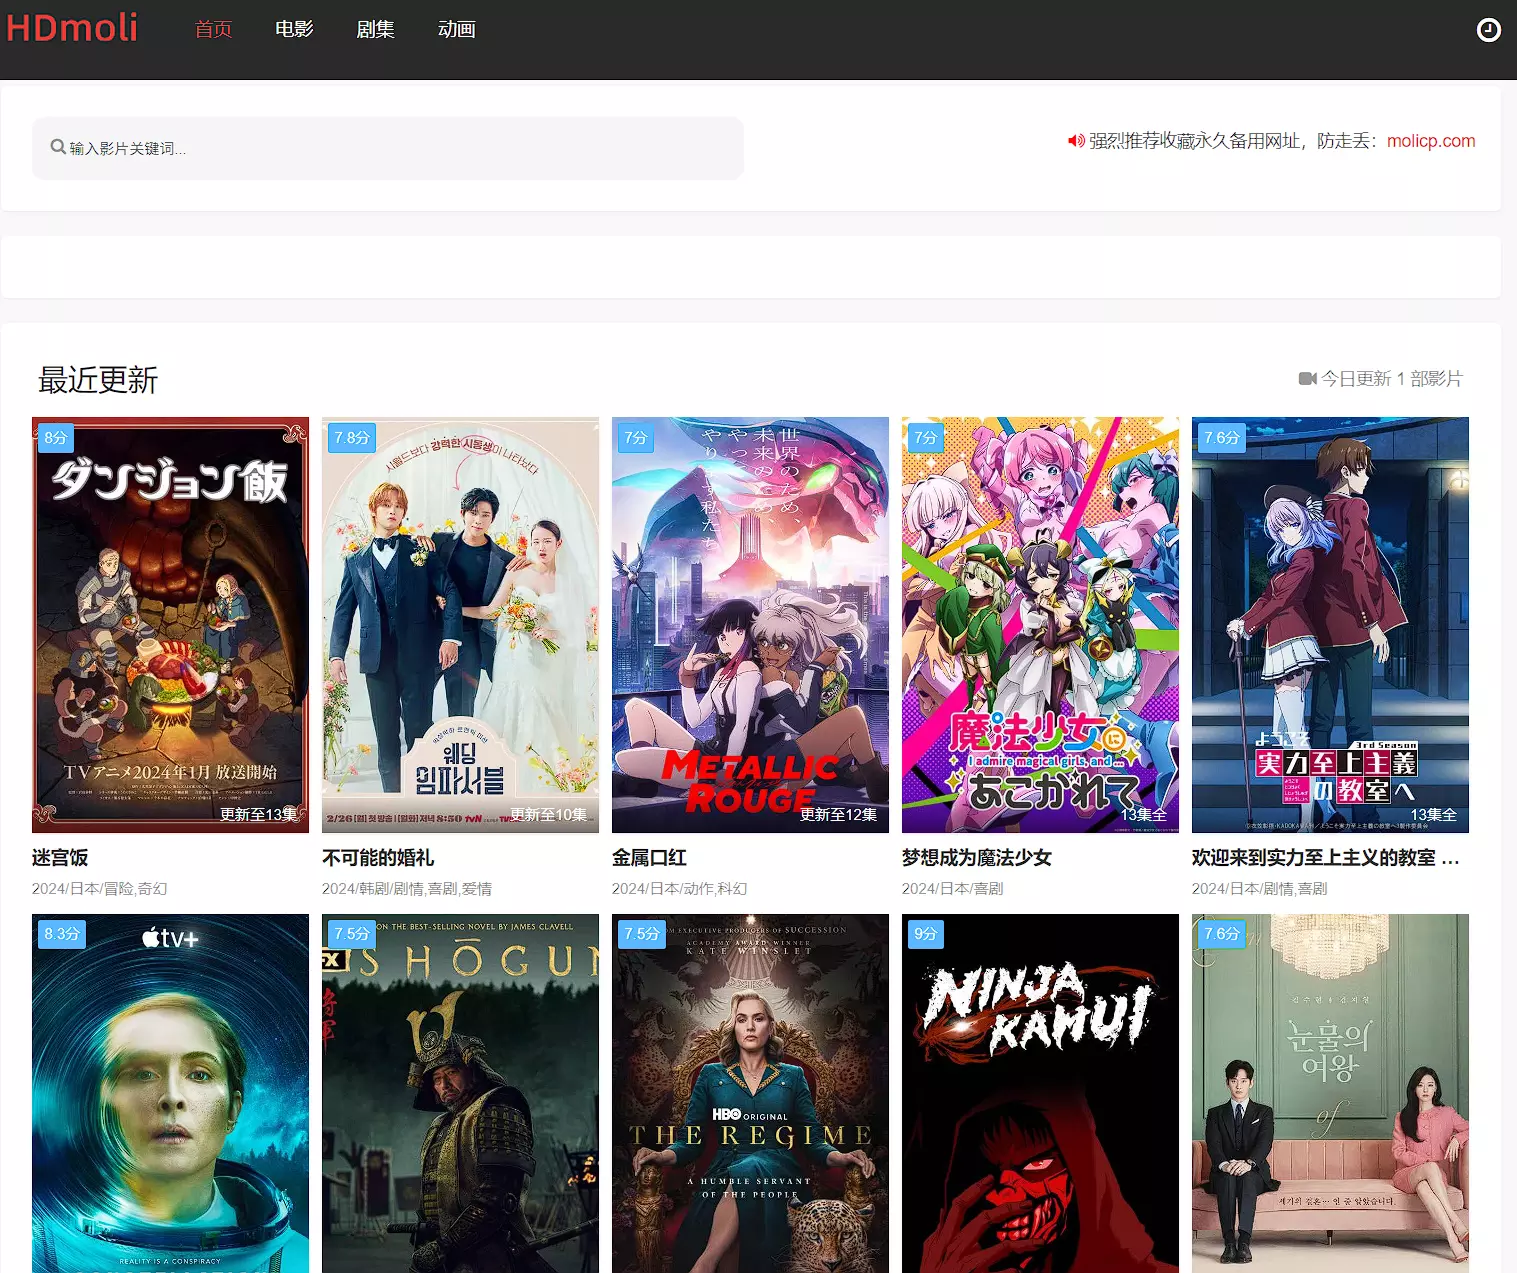
Task: Open the 梦想成为魔法少女 poster
Action: tap(1040, 624)
